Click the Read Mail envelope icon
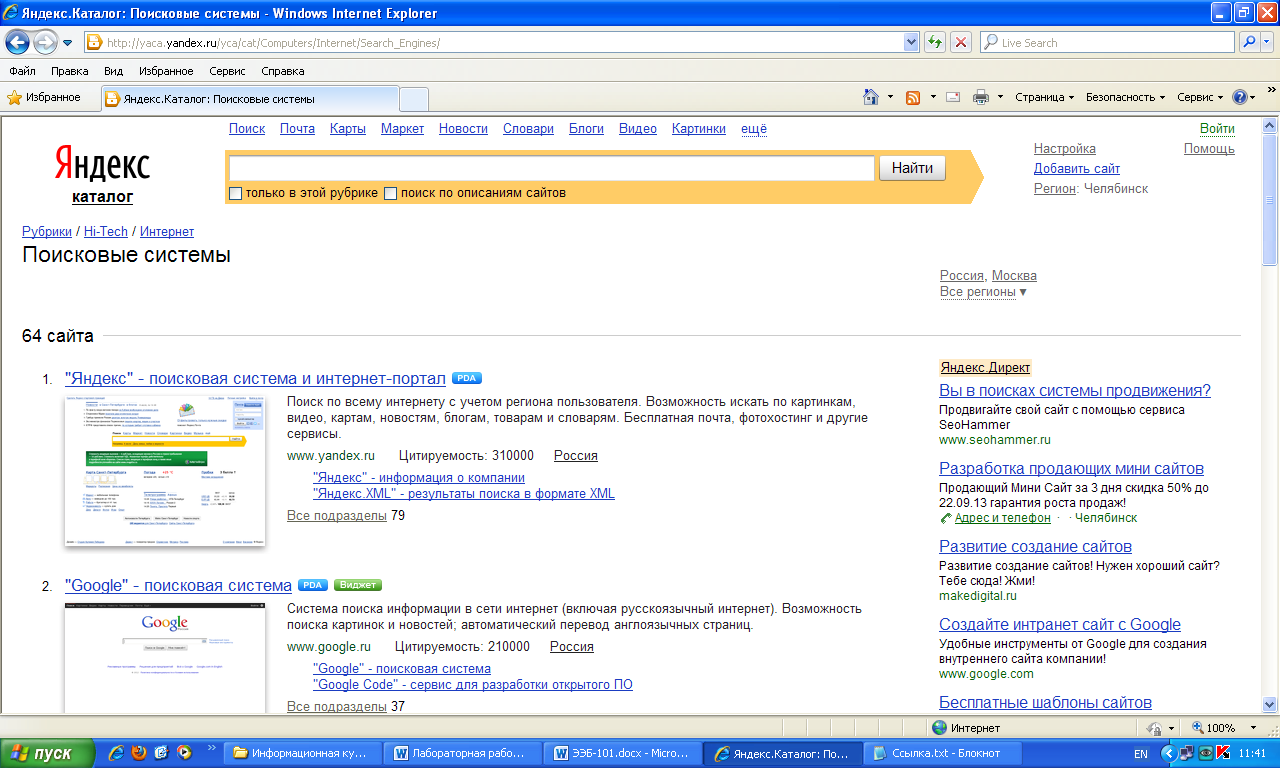 [953, 97]
